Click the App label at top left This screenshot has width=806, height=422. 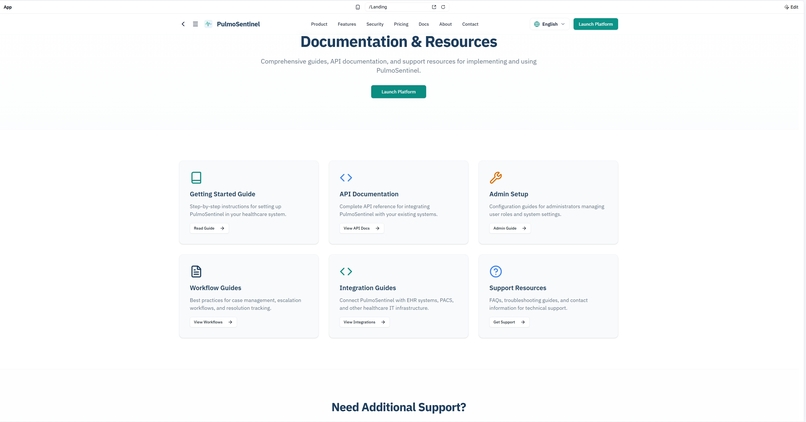[x=8, y=7]
